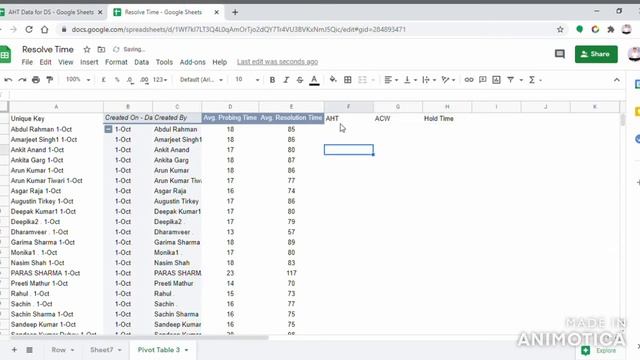Open zoom level 100% dropdown

(x=78, y=80)
